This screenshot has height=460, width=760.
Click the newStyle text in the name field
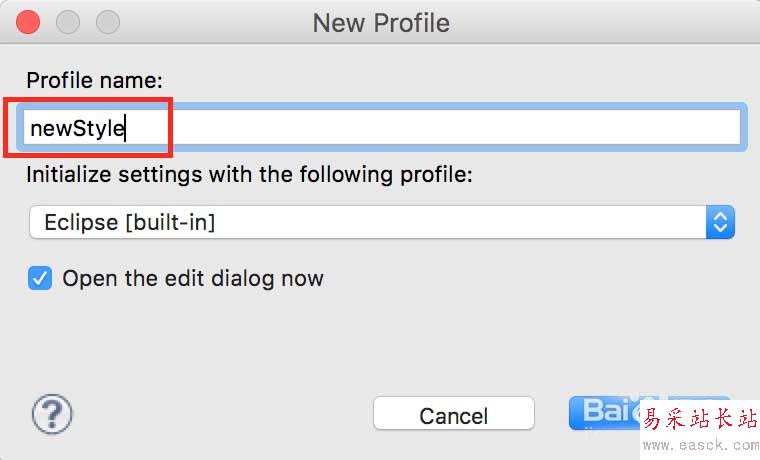tap(77, 128)
